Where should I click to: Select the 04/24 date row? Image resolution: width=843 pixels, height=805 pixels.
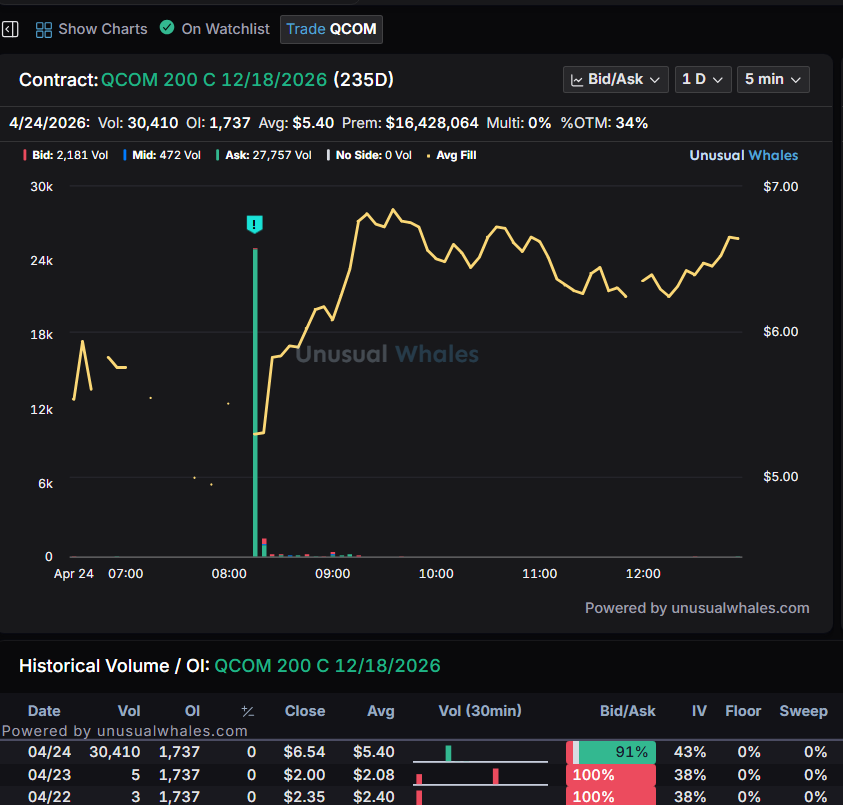point(422,752)
